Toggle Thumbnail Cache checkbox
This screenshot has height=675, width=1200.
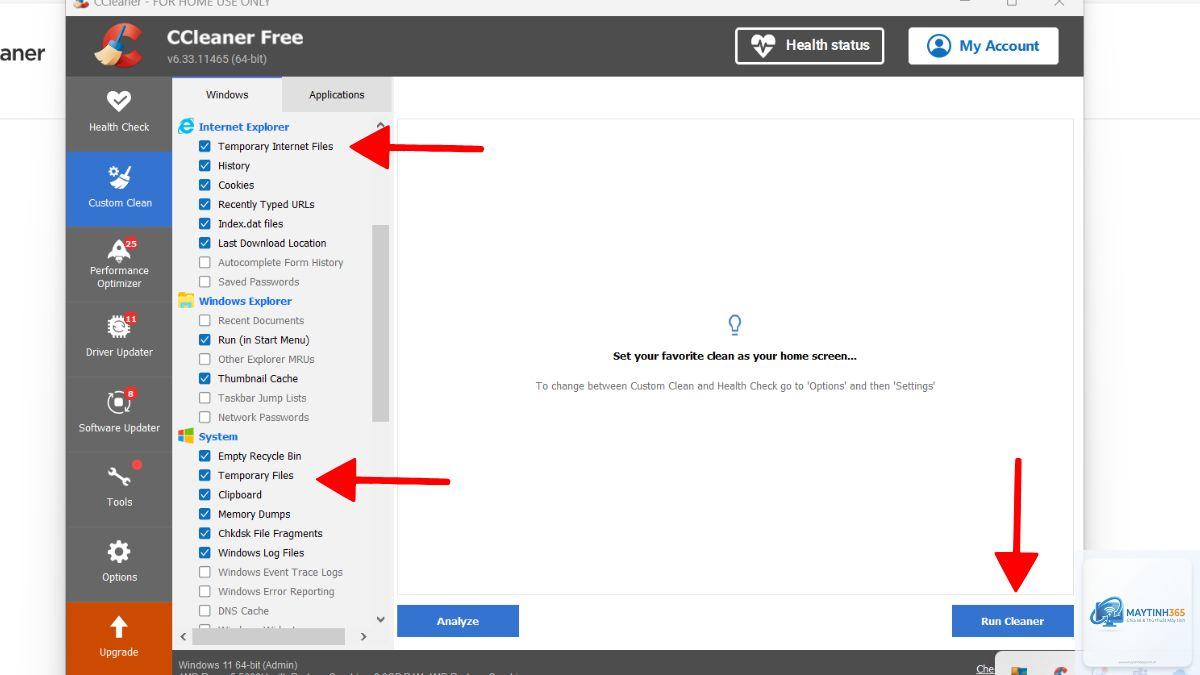coord(205,379)
